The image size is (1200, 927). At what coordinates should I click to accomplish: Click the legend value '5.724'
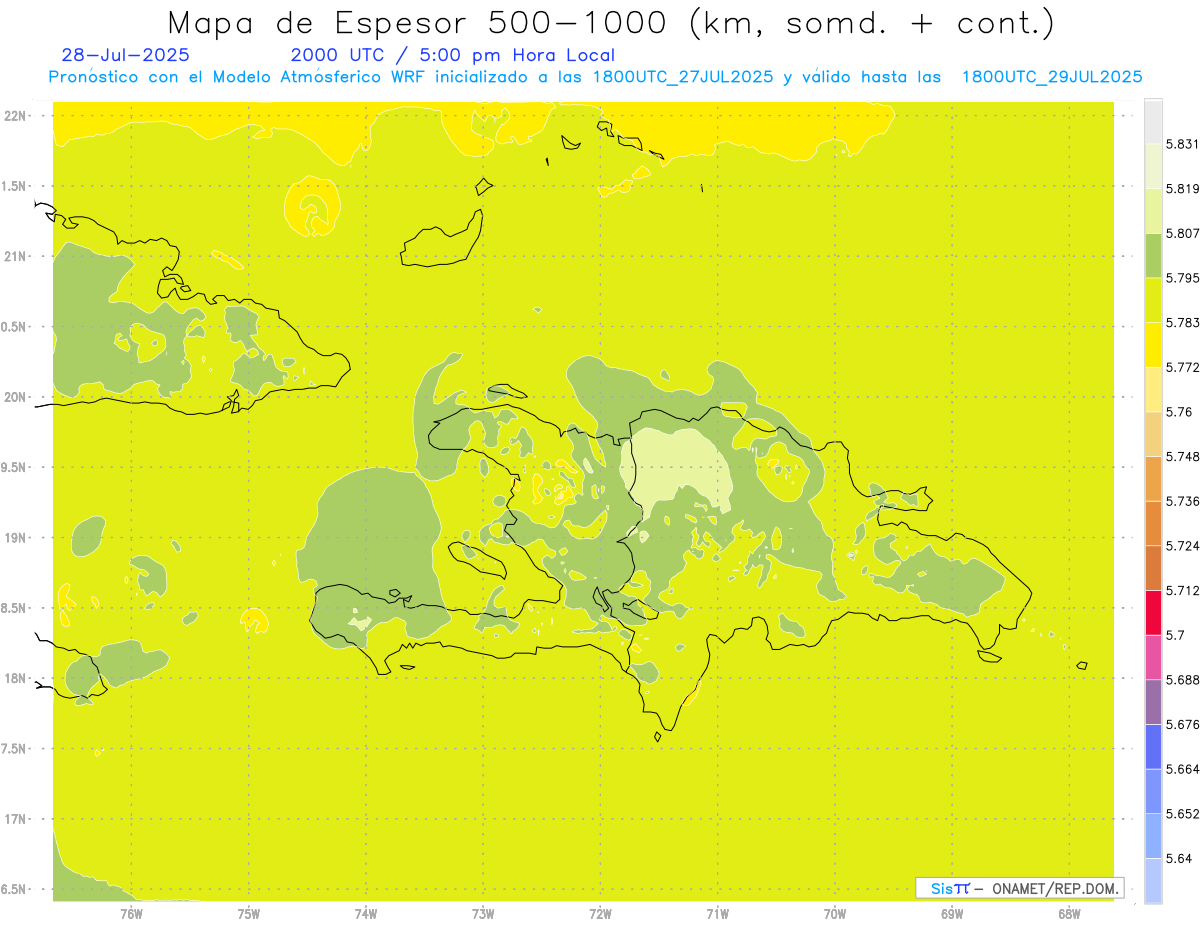click(x=1182, y=546)
